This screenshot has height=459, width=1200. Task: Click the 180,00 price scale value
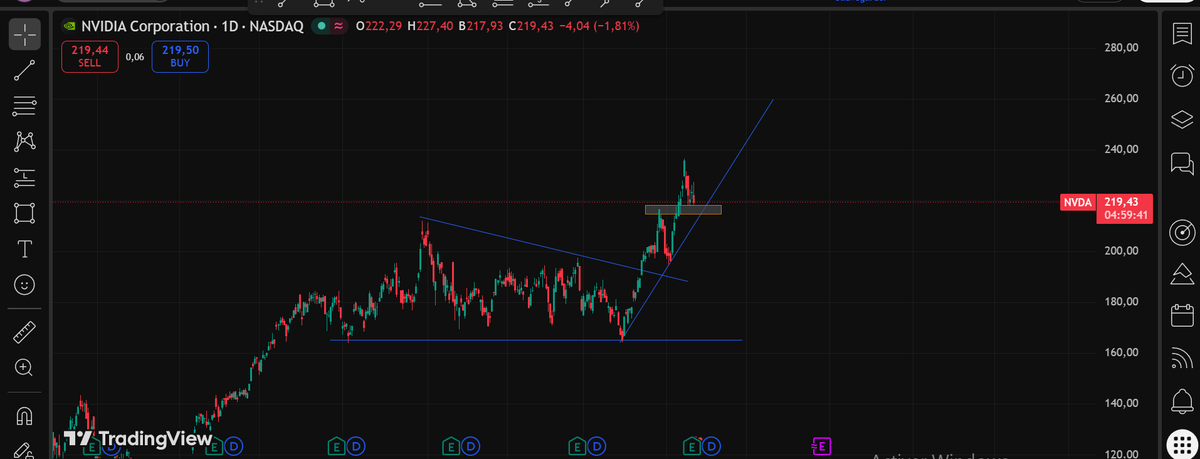[1121, 302]
